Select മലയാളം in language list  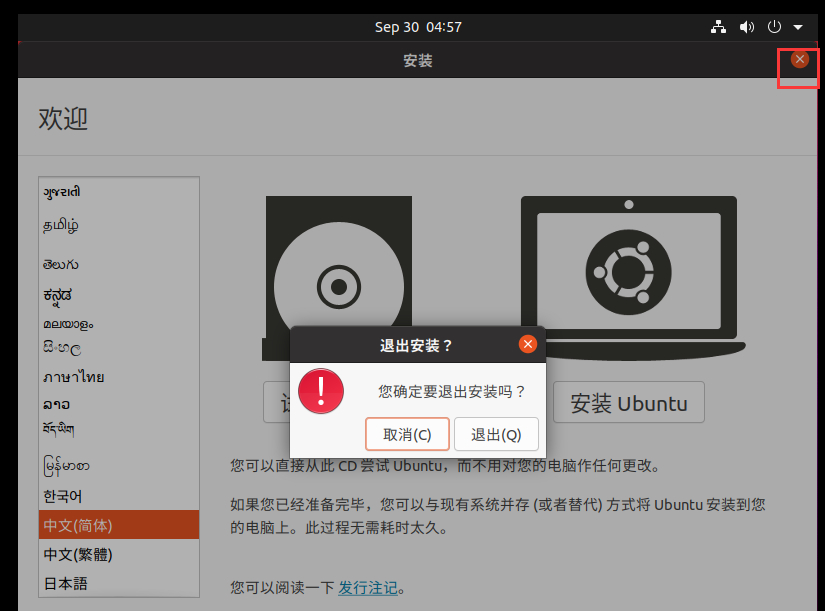(x=119, y=324)
